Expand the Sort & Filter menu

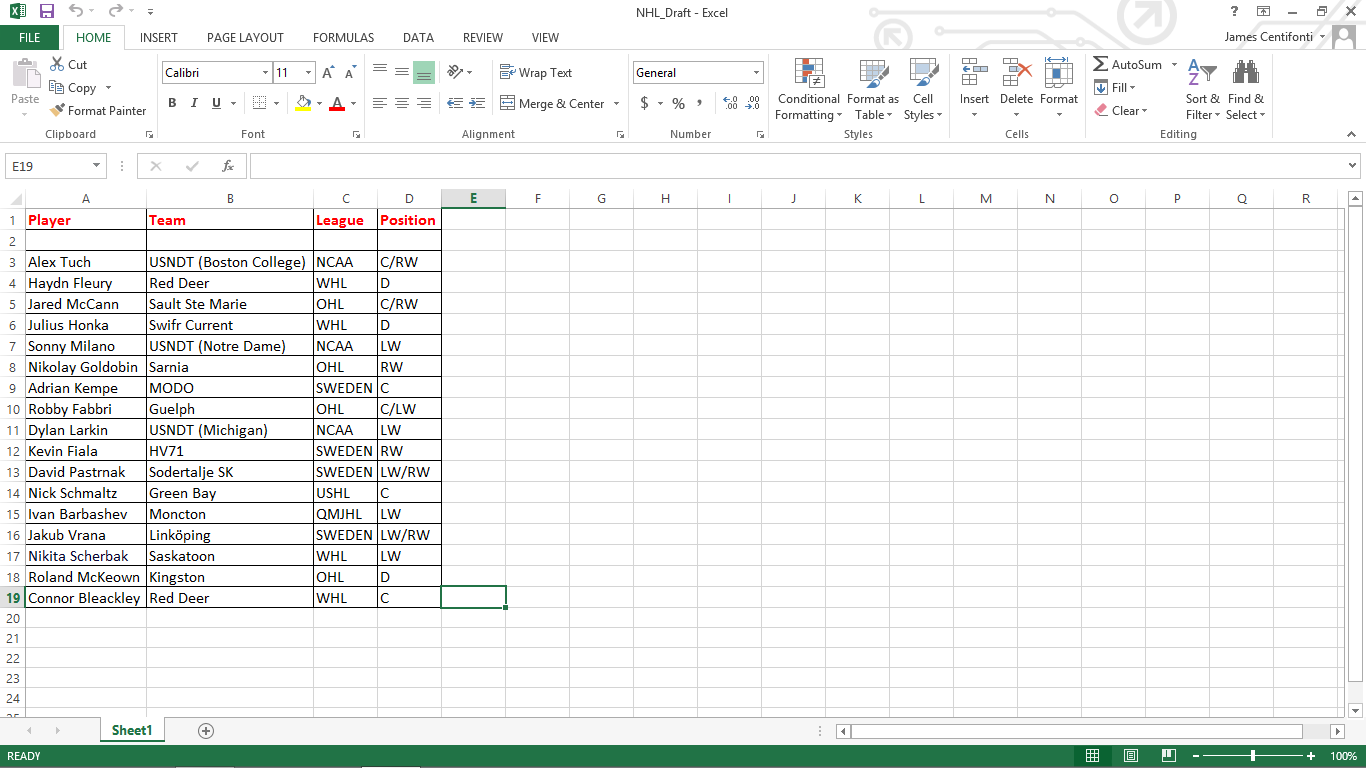coord(1203,89)
